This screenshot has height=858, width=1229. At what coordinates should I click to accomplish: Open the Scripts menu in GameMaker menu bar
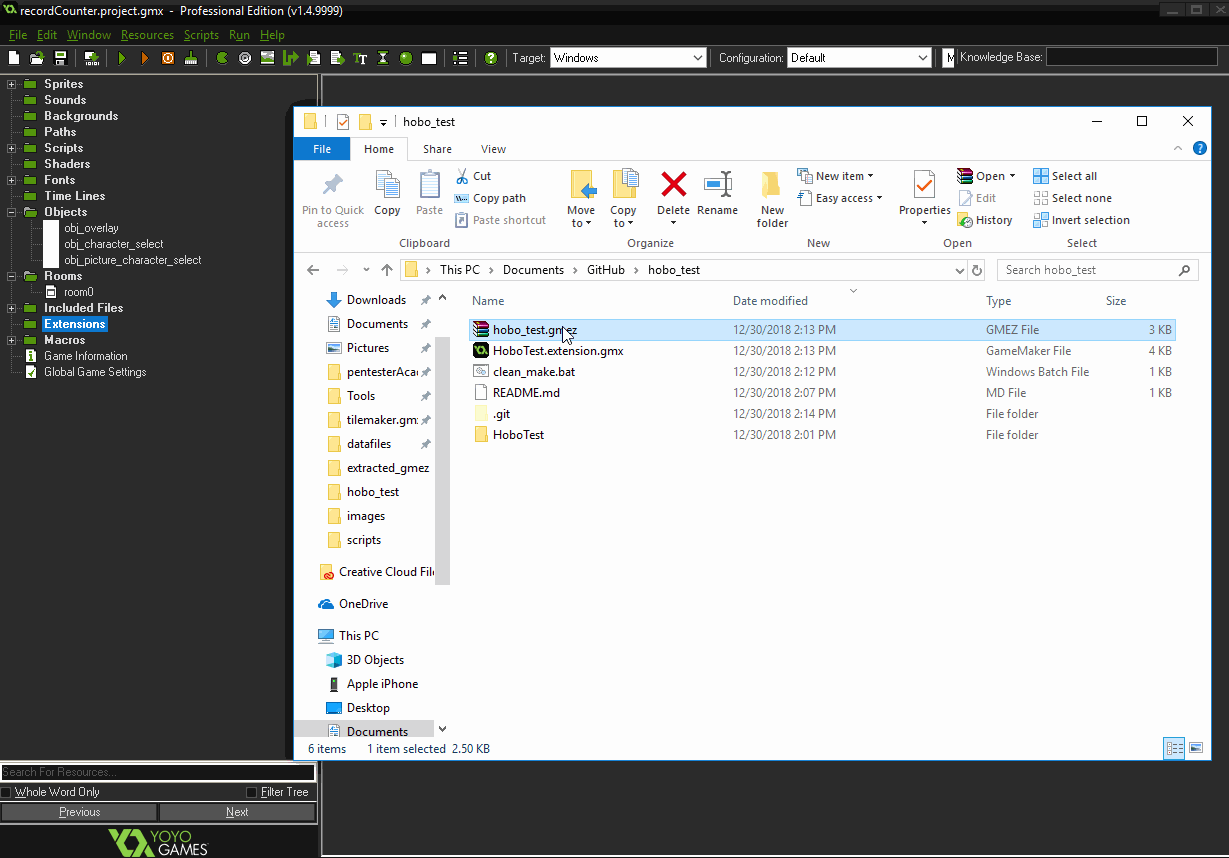point(201,35)
